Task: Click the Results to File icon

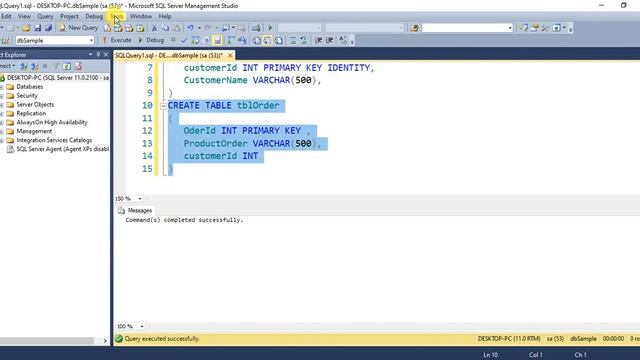Action: (278, 40)
